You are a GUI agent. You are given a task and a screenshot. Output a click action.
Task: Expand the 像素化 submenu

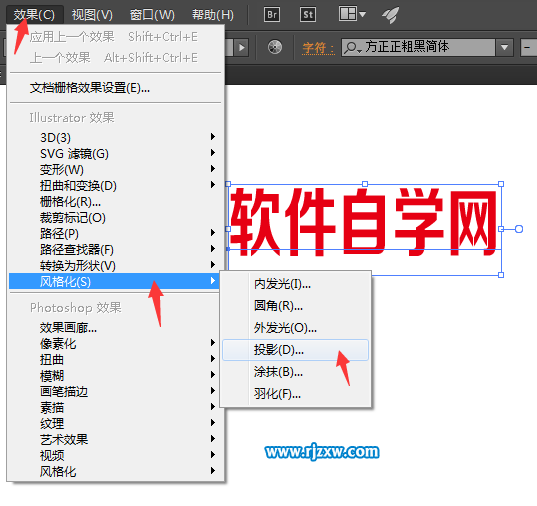pyautogui.click(x=115, y=344)
